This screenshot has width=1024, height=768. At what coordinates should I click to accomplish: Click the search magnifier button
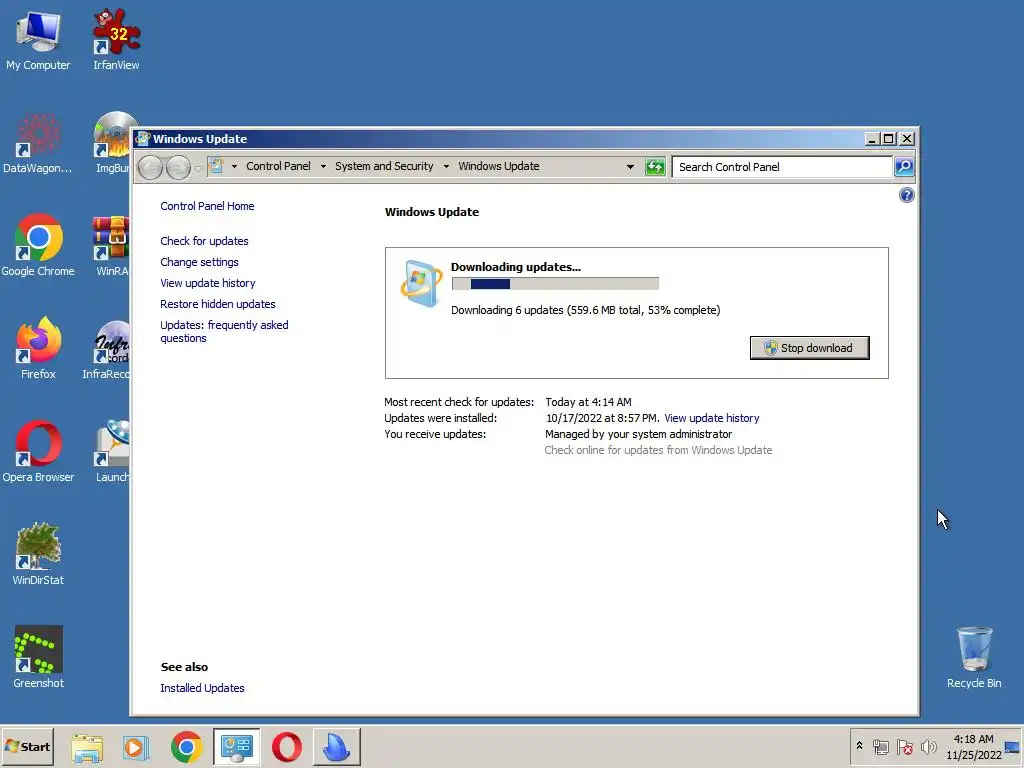pos(904,167)
